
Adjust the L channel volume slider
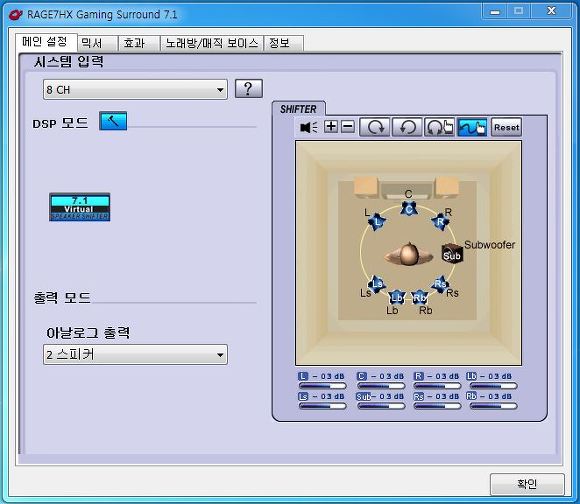tap(323, 386)
